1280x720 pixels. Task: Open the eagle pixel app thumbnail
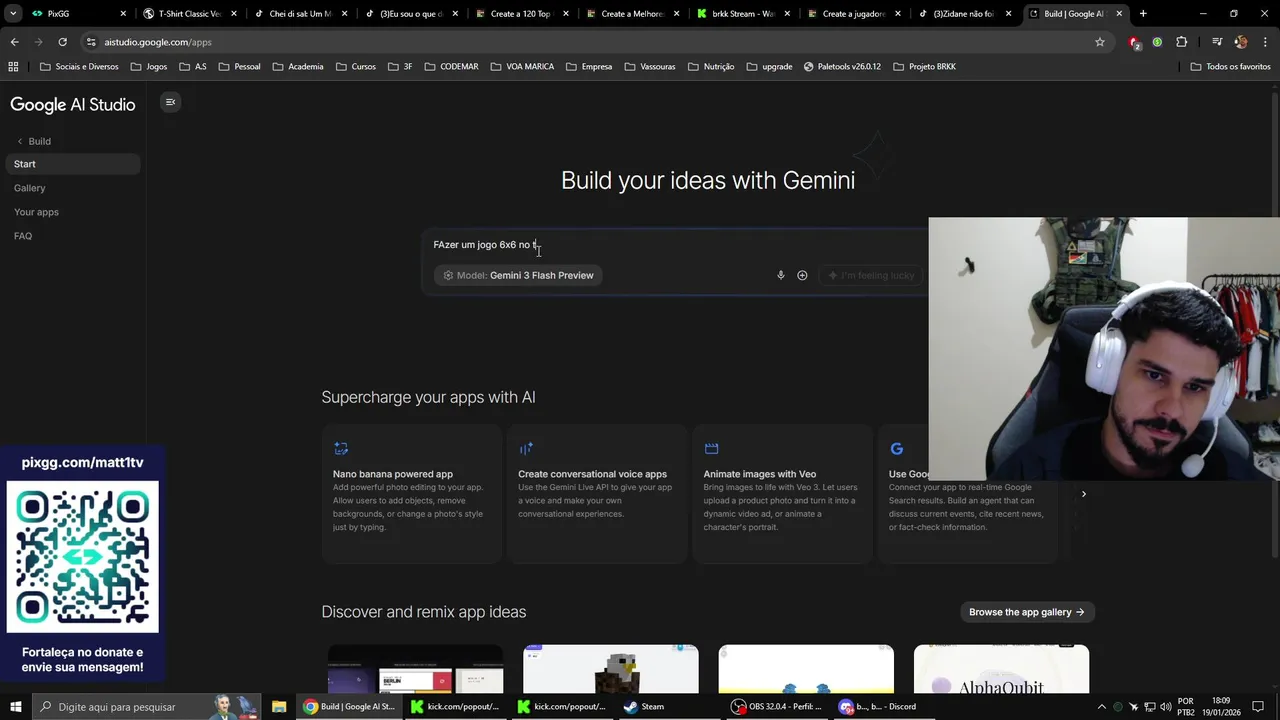tap(610, 669)
